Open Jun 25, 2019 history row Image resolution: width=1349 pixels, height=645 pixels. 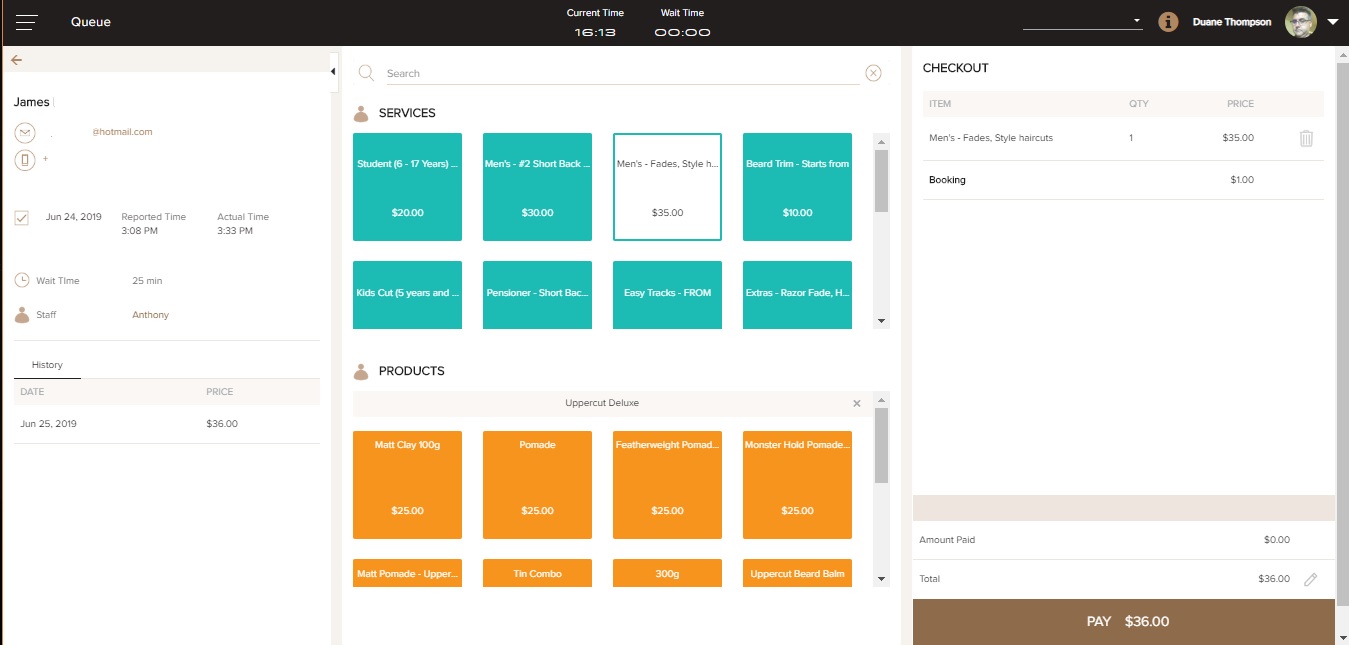tap(167, 424)
